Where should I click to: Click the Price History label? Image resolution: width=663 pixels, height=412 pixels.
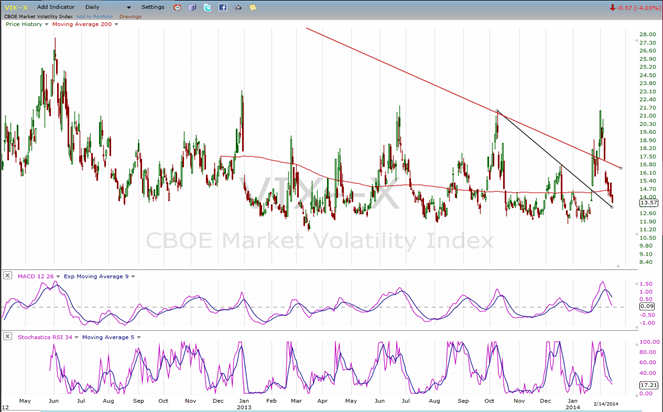click(24, 25)
